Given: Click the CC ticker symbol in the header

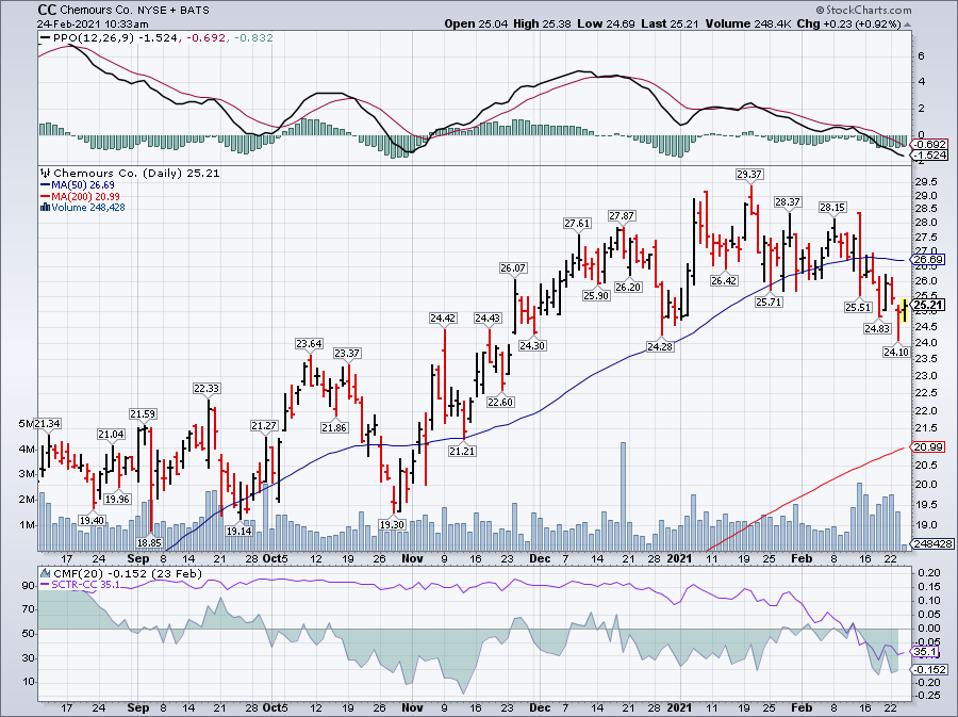Looking at the screenshot, I should click(46, 10).
